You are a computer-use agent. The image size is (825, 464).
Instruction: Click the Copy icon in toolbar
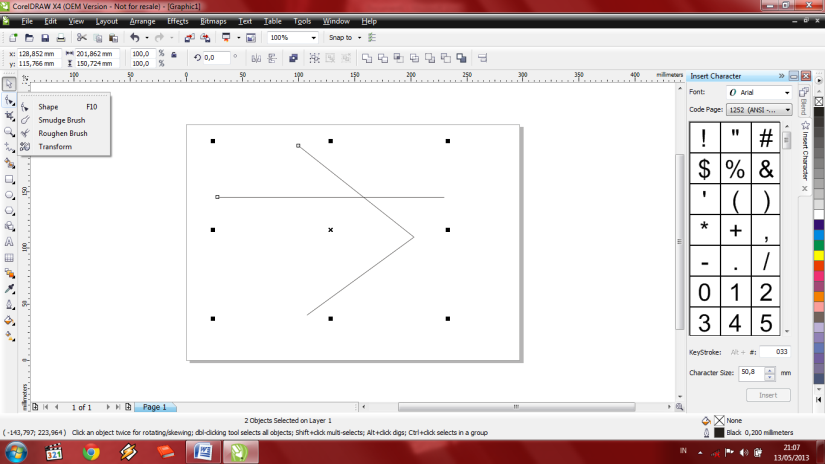click(98, 38)
